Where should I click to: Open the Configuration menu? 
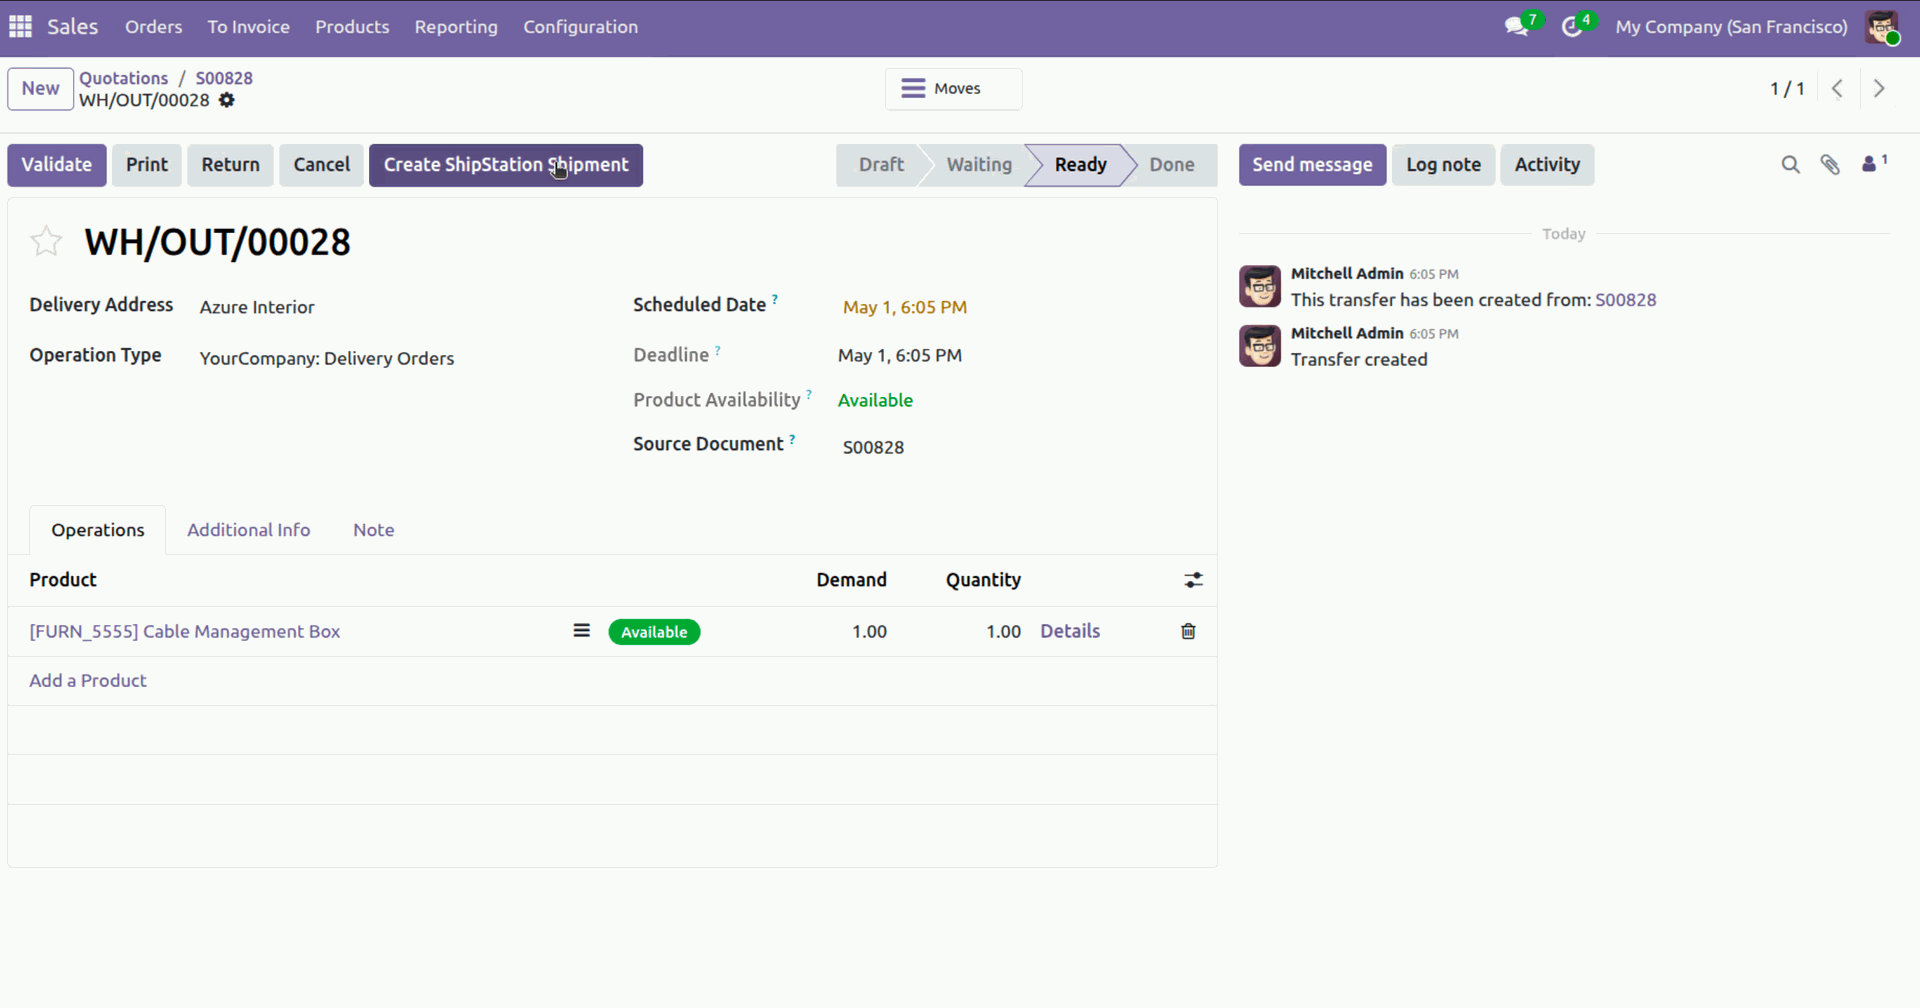click(581, 27)
